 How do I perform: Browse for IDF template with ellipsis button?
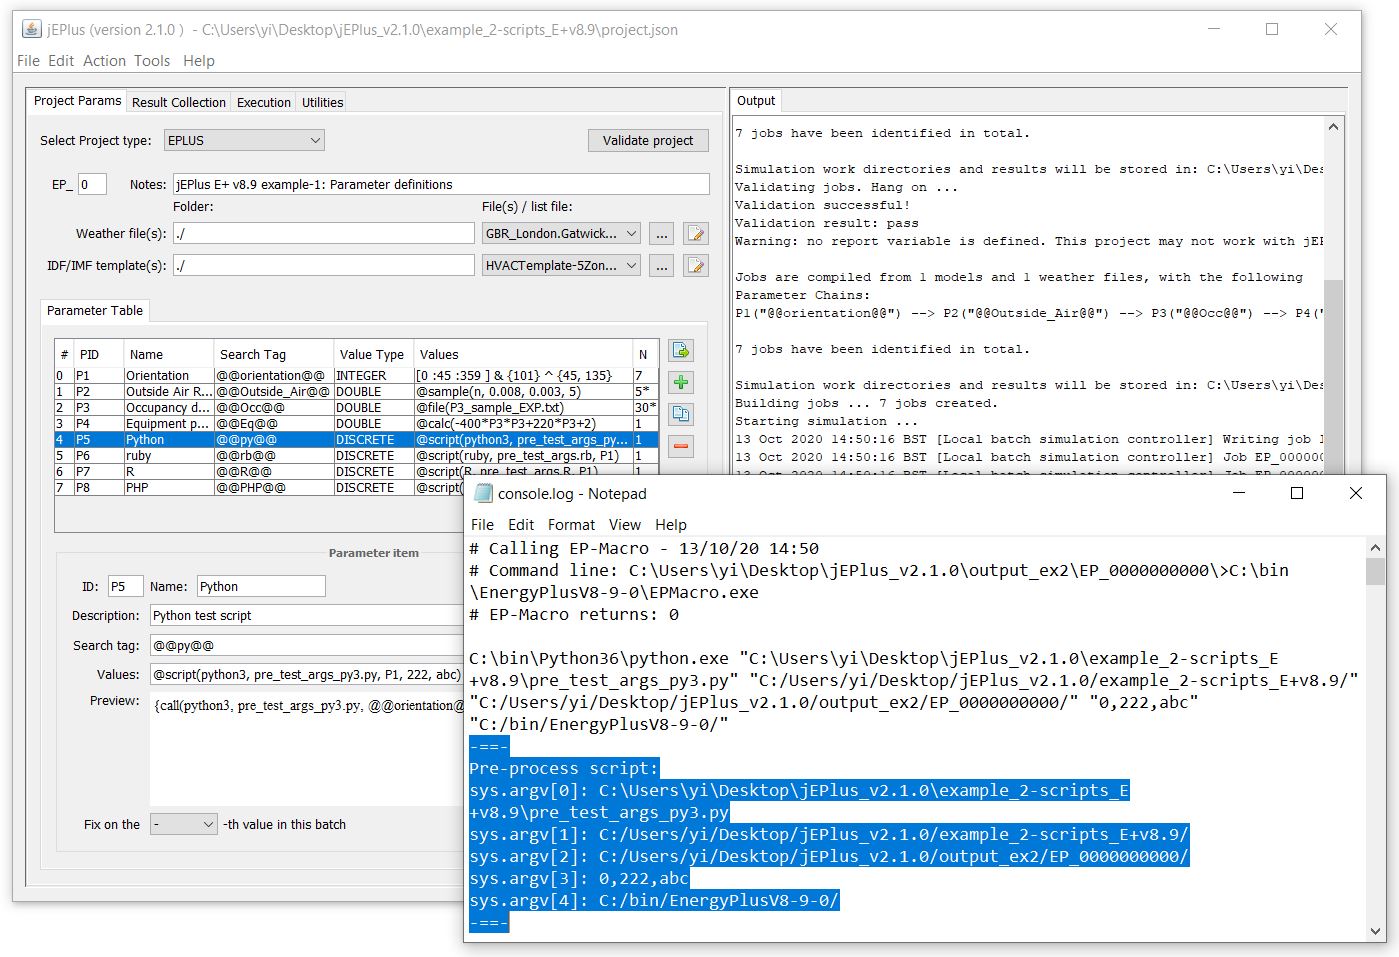click(x=661, y=266)
